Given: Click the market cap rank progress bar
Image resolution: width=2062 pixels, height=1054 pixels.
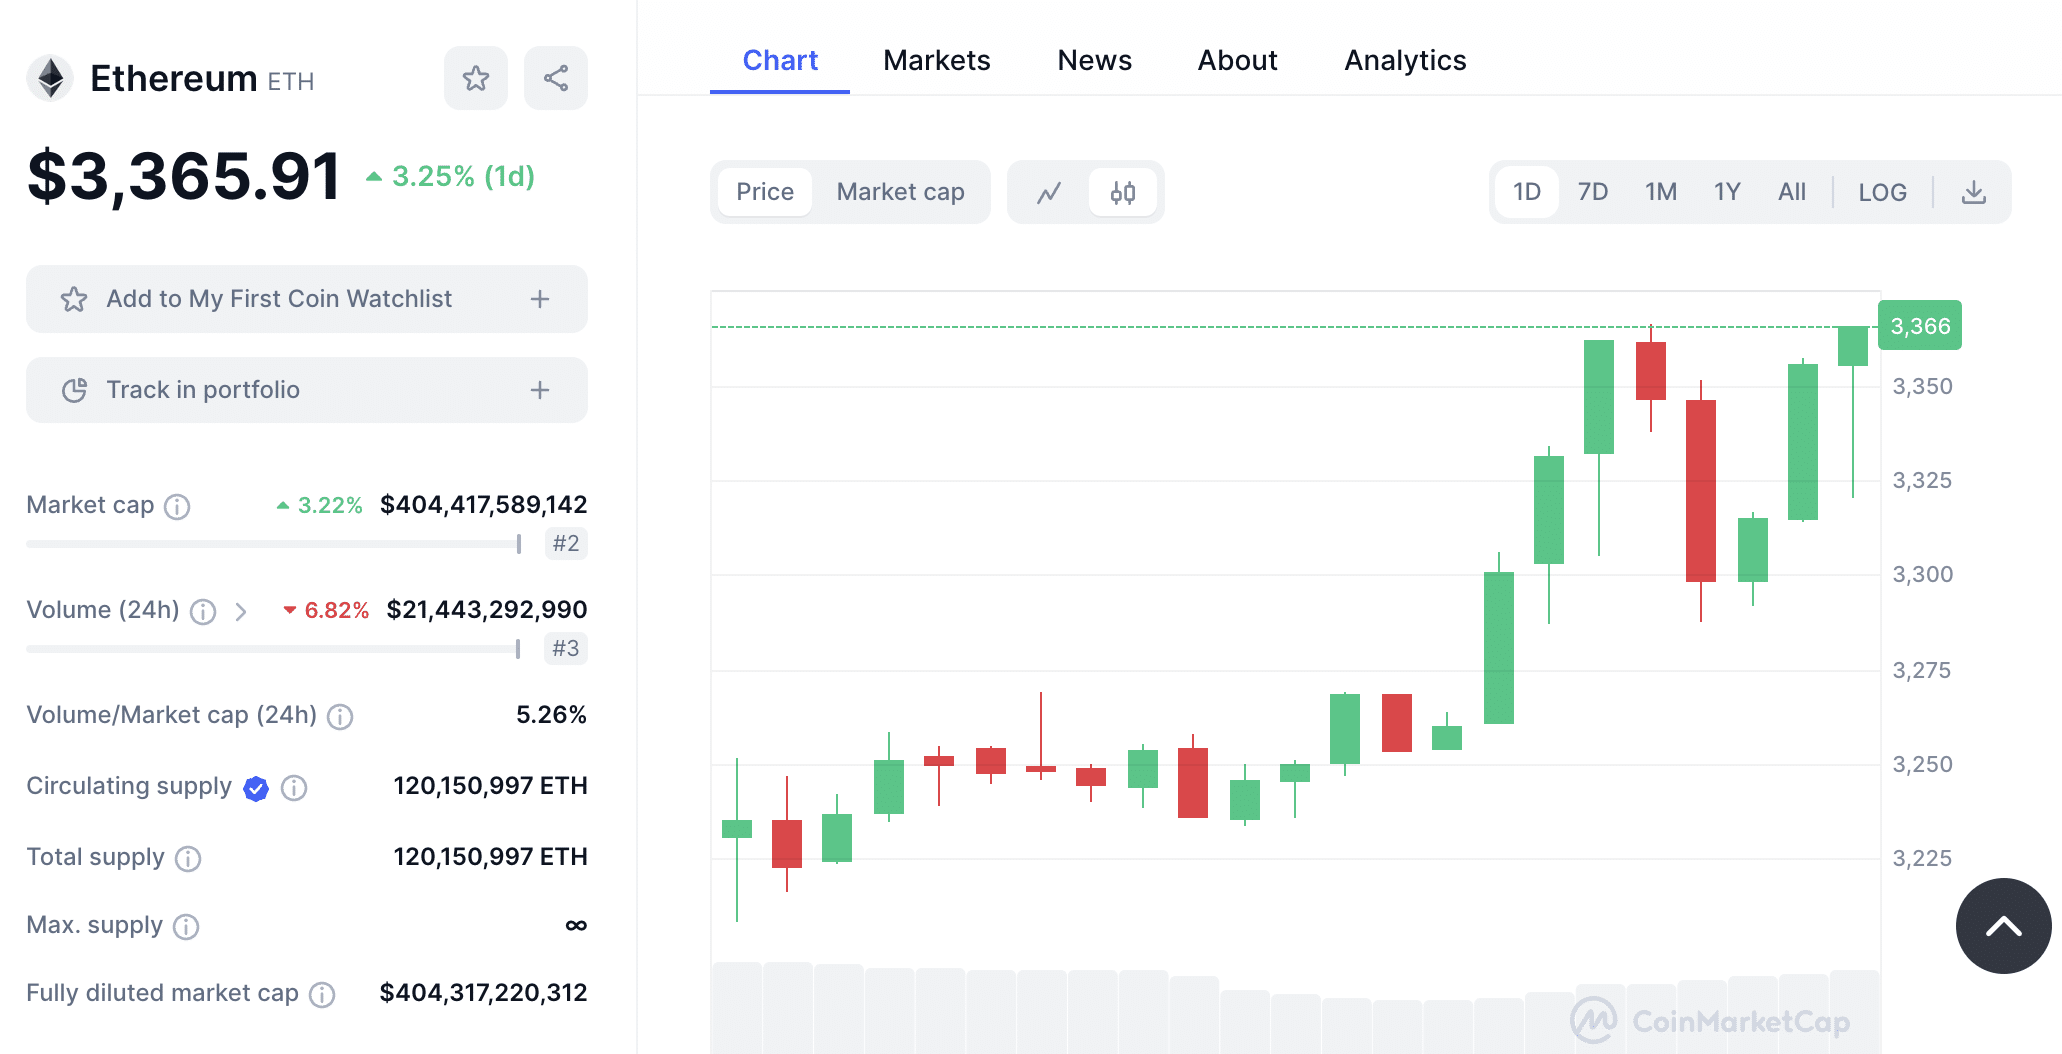Looking at the screenshot, I should [274, 544].
